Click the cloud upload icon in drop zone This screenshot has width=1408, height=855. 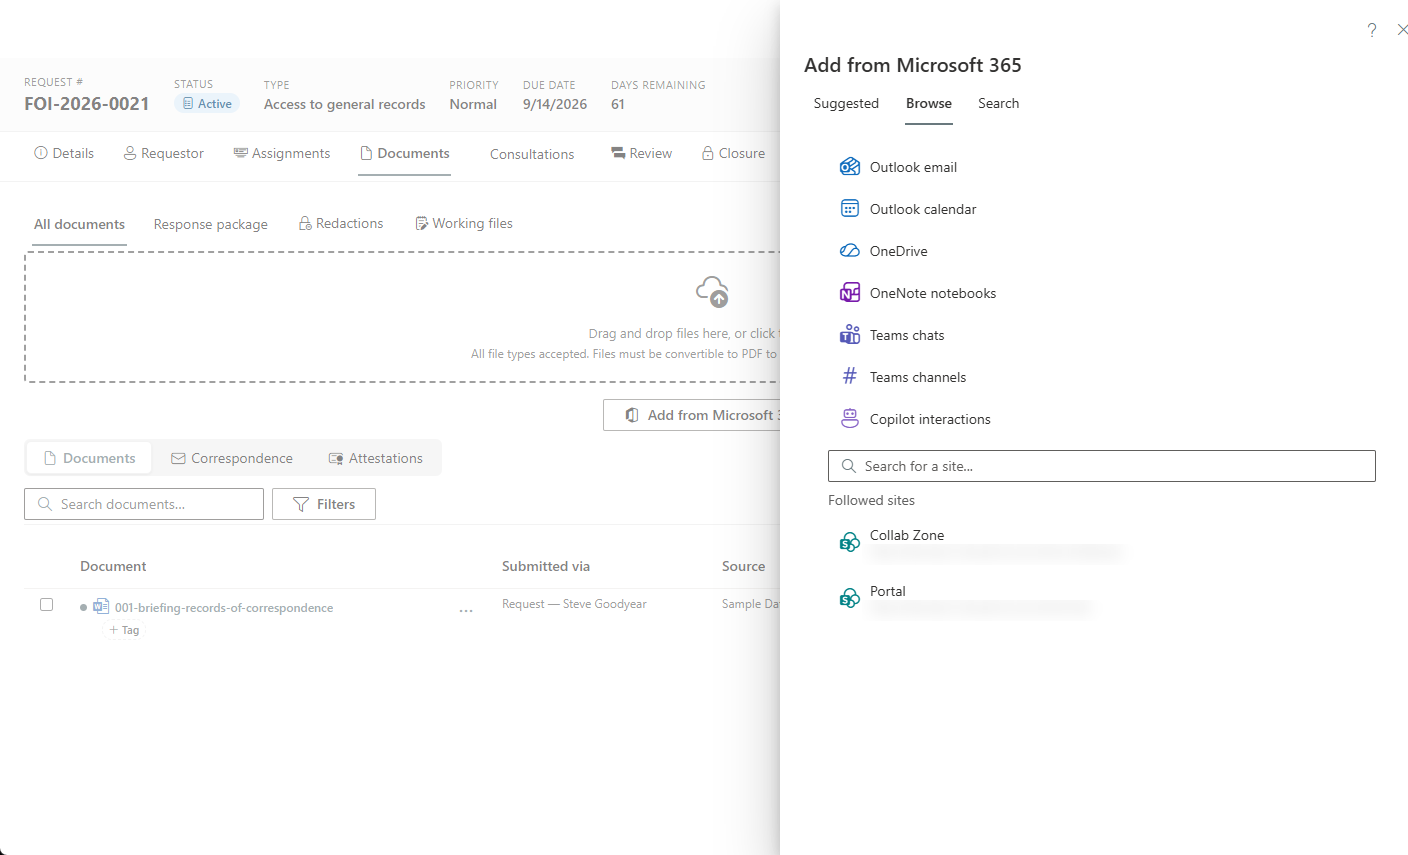[x=712, y=292]
